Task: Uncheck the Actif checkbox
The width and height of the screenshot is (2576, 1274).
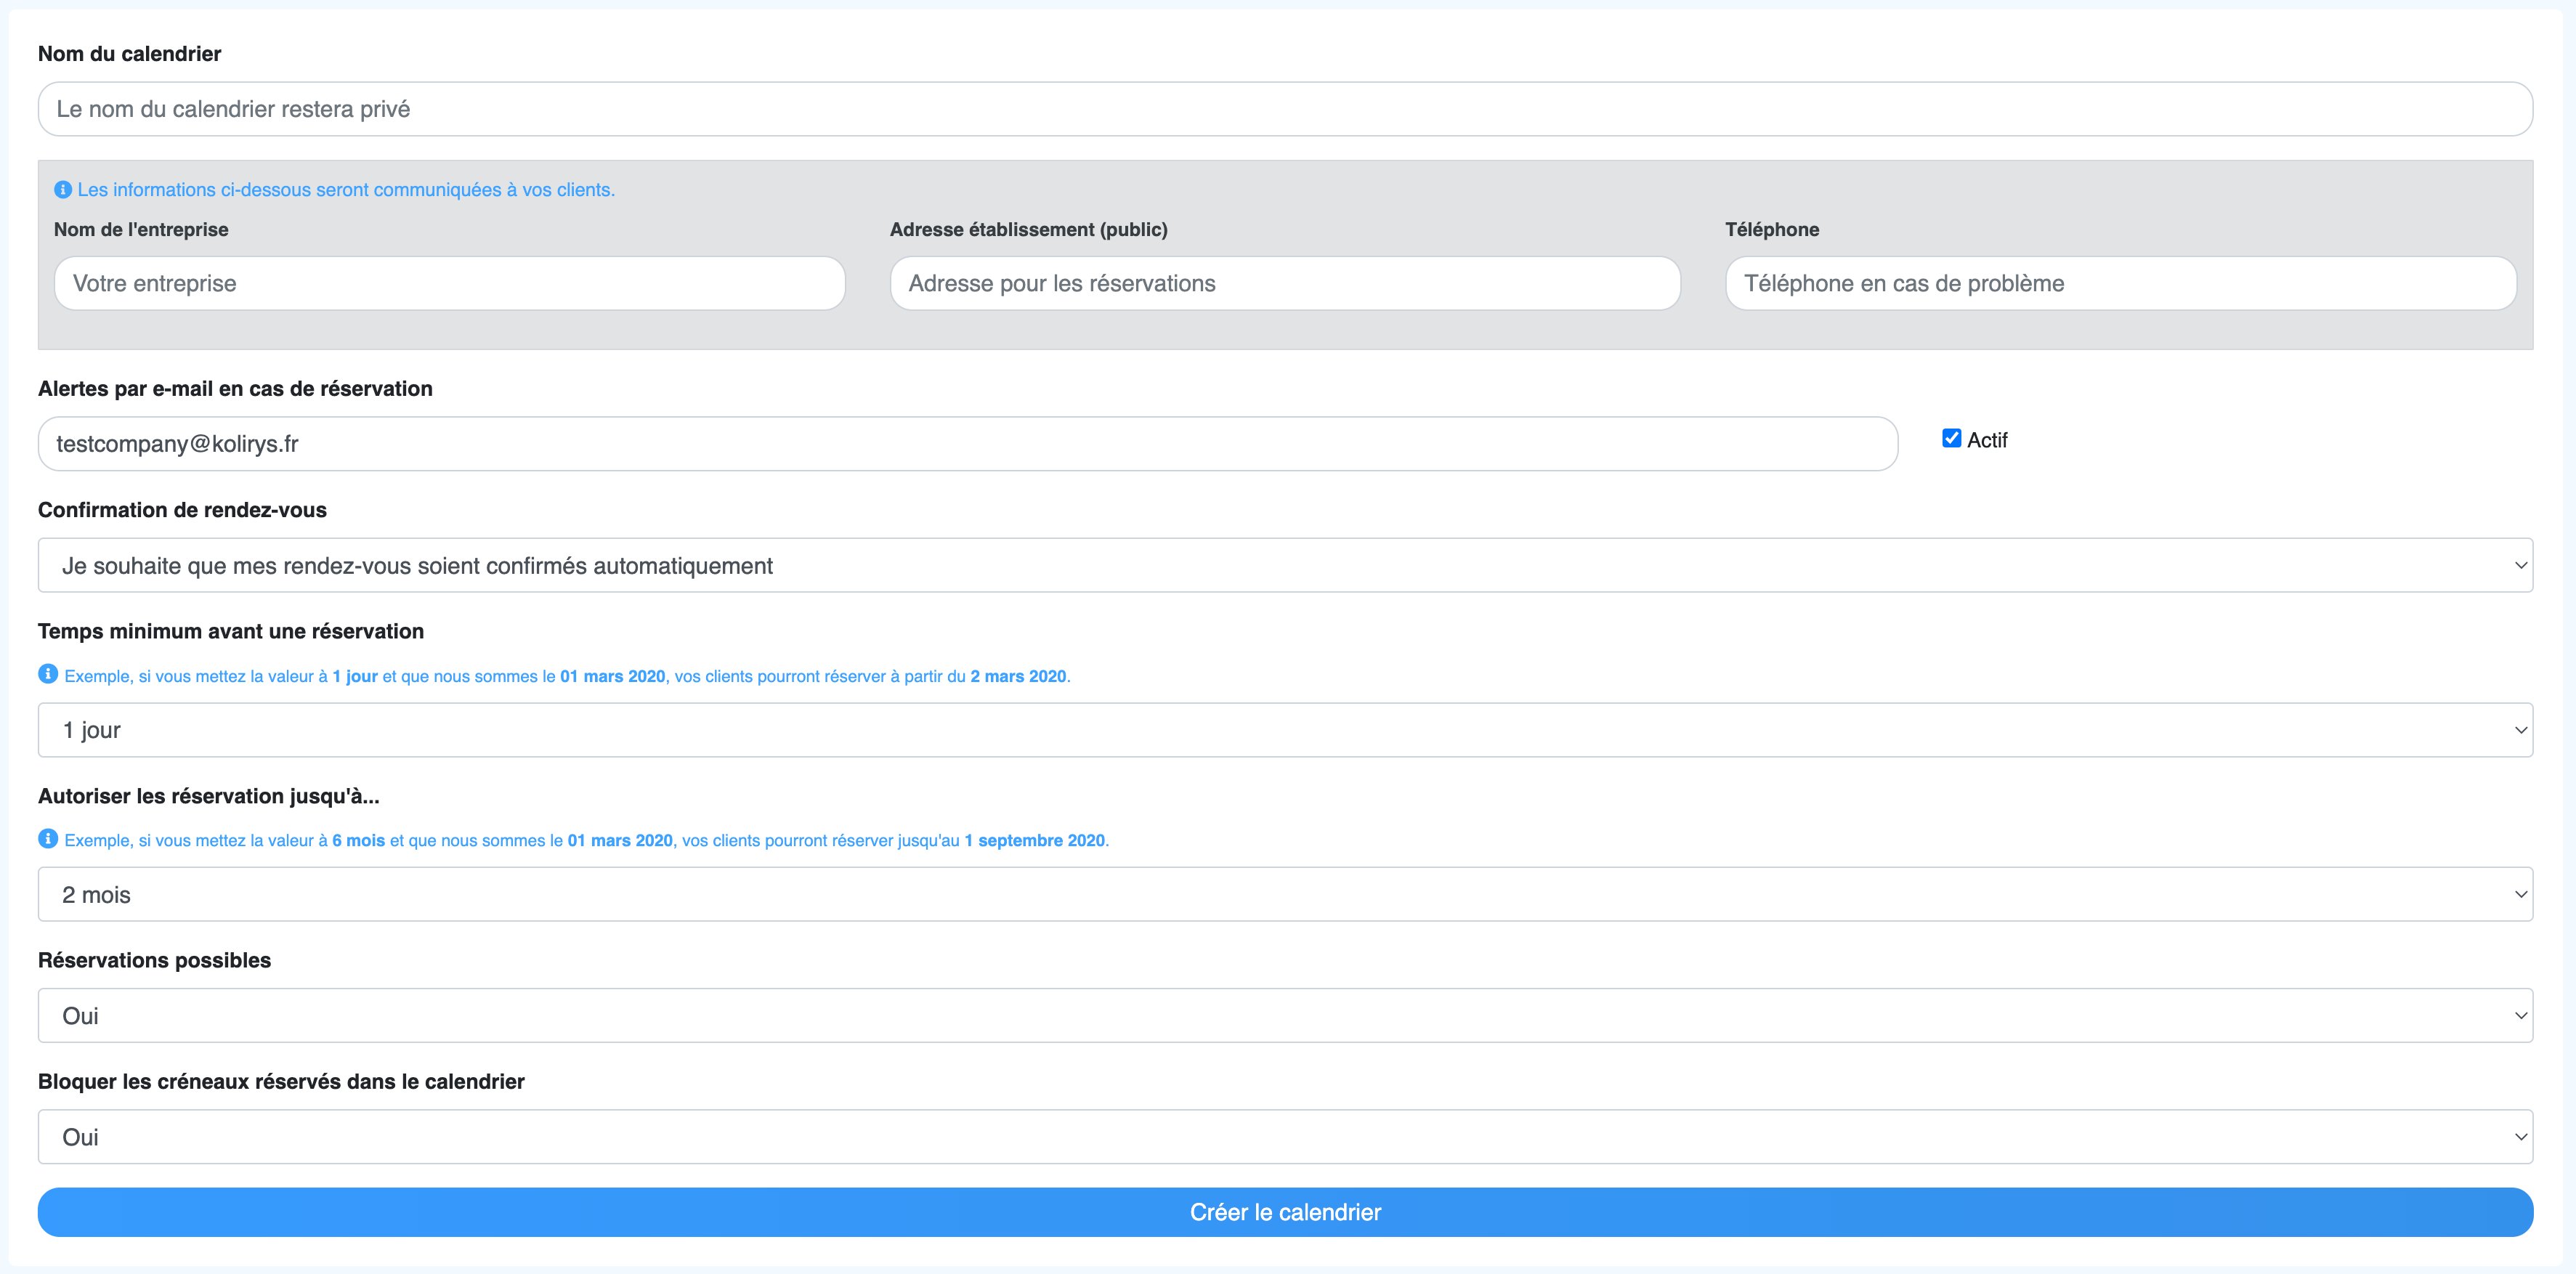Action: coord(1951,438)
